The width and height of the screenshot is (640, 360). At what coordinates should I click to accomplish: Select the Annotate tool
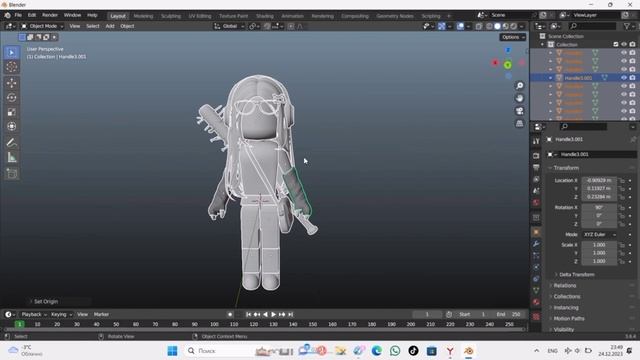click(11, 142)
